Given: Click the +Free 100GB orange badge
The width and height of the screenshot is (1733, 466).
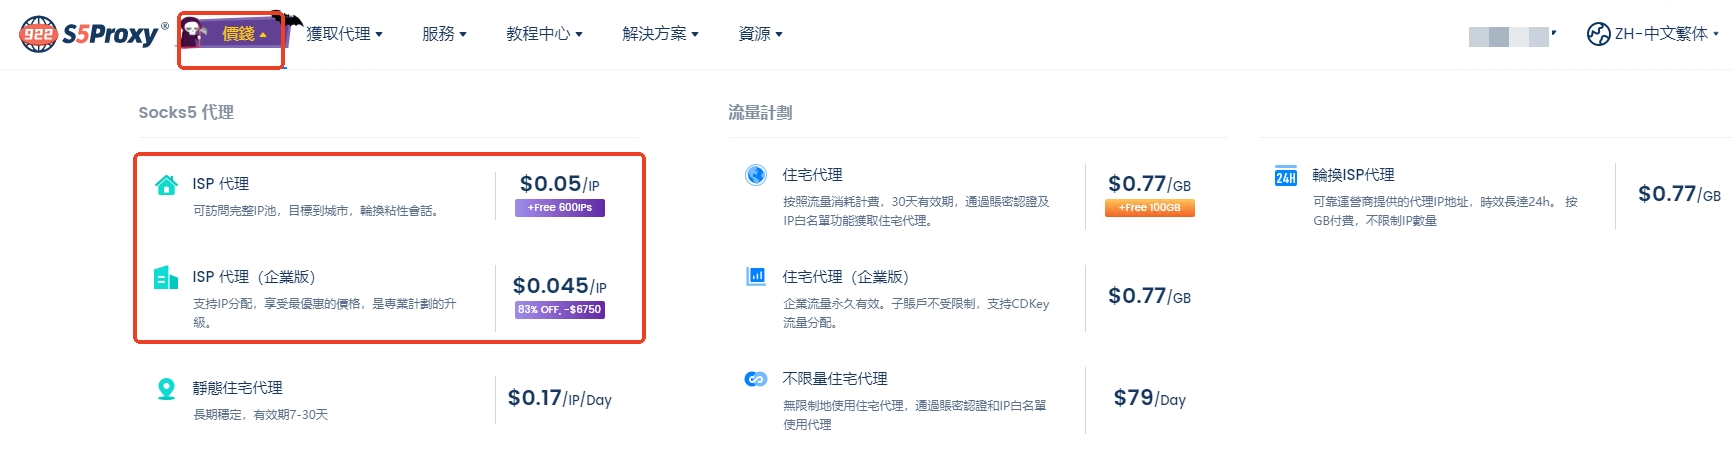Looking at the screenshot, I should 1150,208.
